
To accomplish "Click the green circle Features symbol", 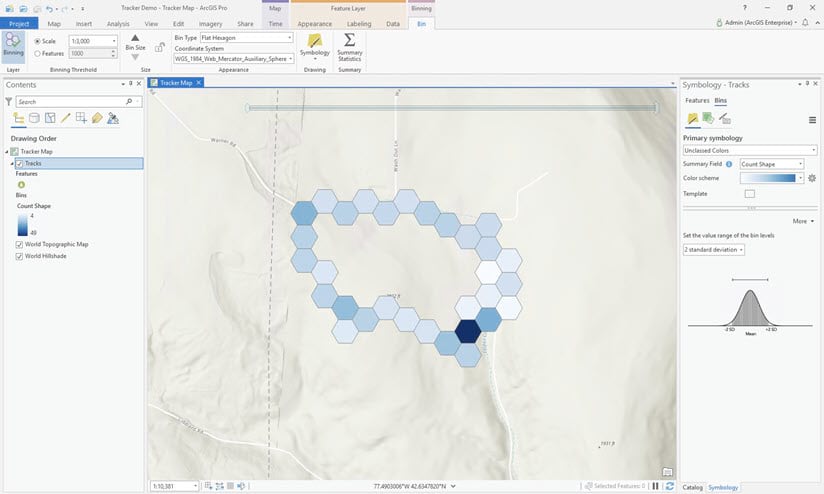I will pyautogui.click(x=22, y=184).
